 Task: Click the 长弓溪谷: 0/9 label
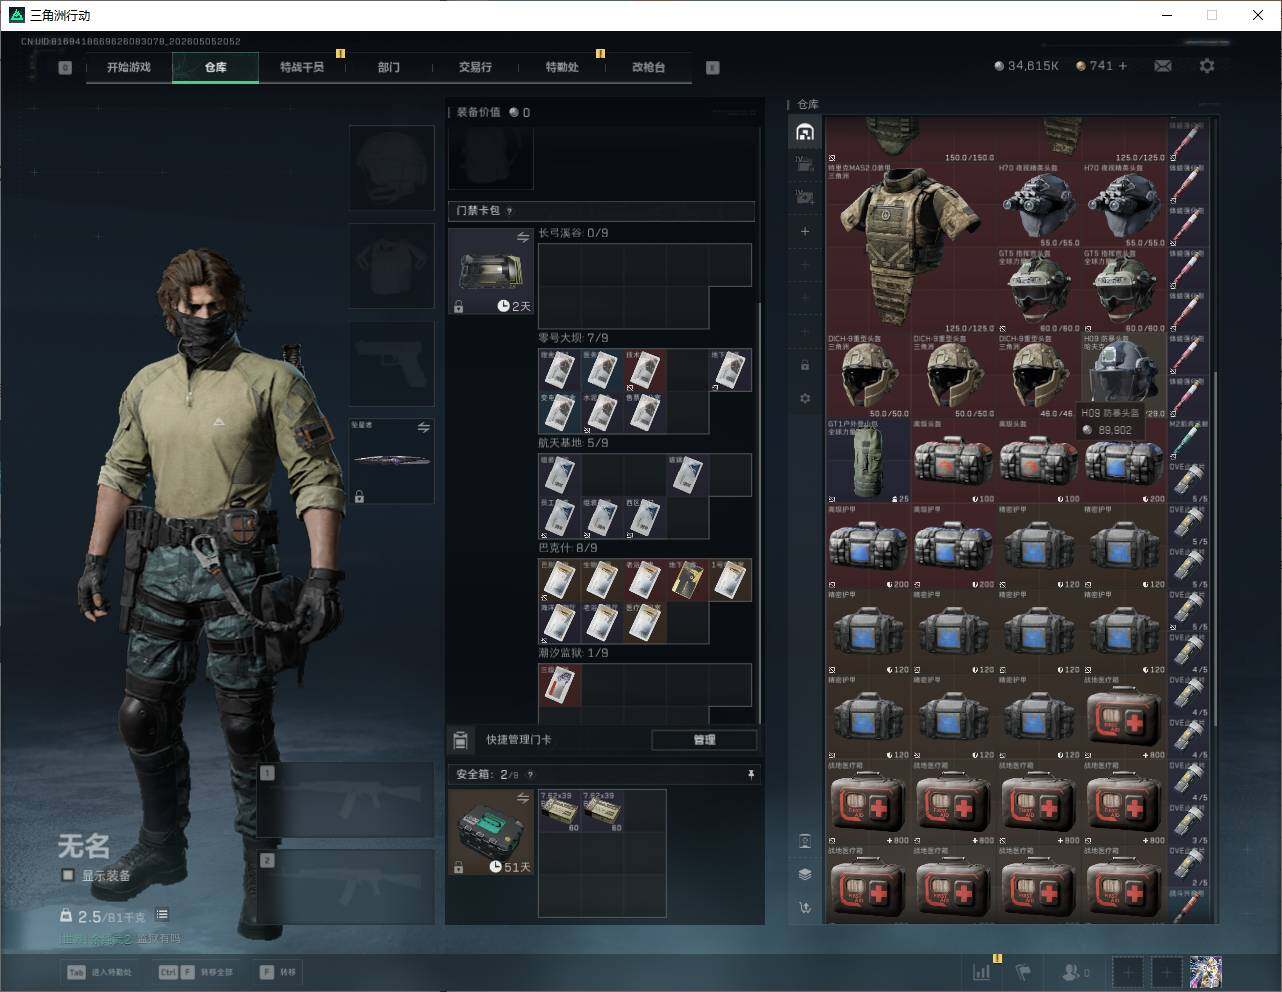573,233
